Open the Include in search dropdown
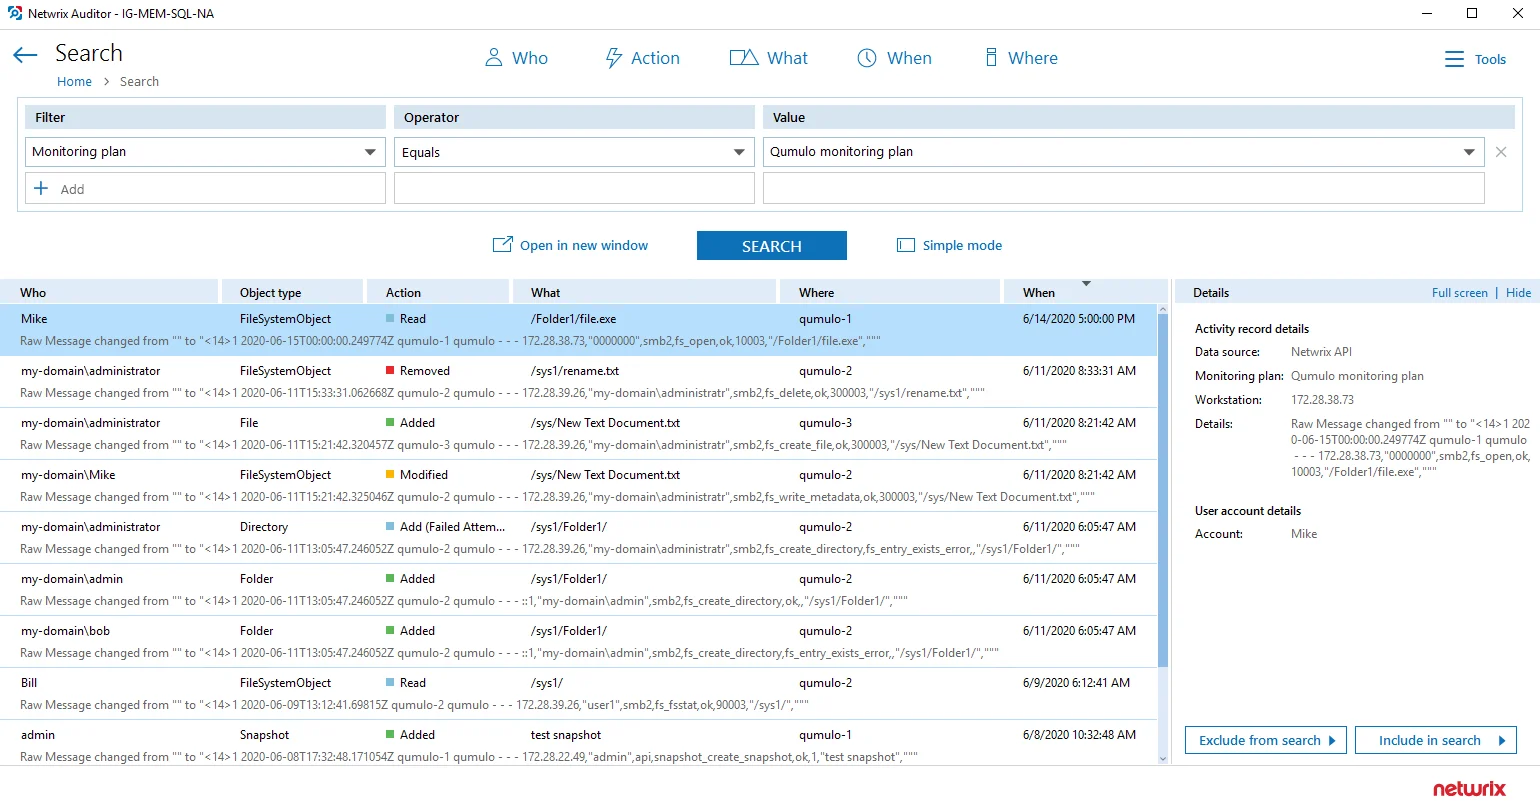Image resolution: width=1540 pixels, height=810 pixels. pos(1436,740)
